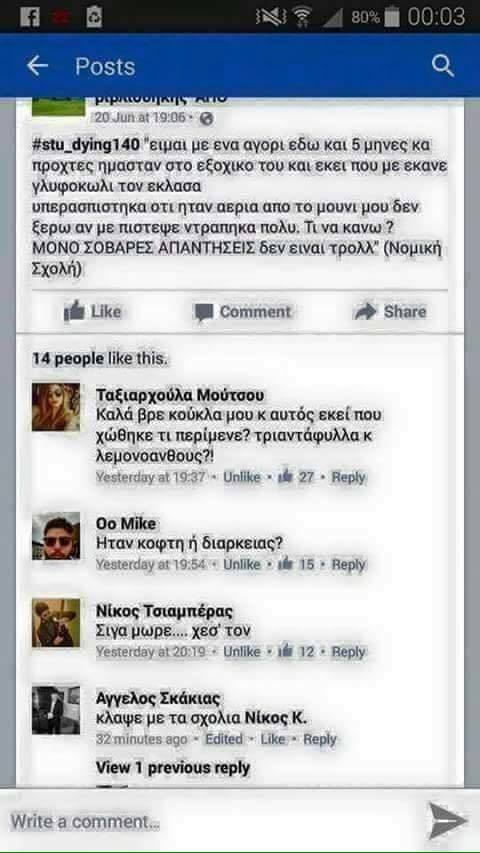Open Oo Mike's profile picture
The image size is (480, 853).
[x=56, y=536]
